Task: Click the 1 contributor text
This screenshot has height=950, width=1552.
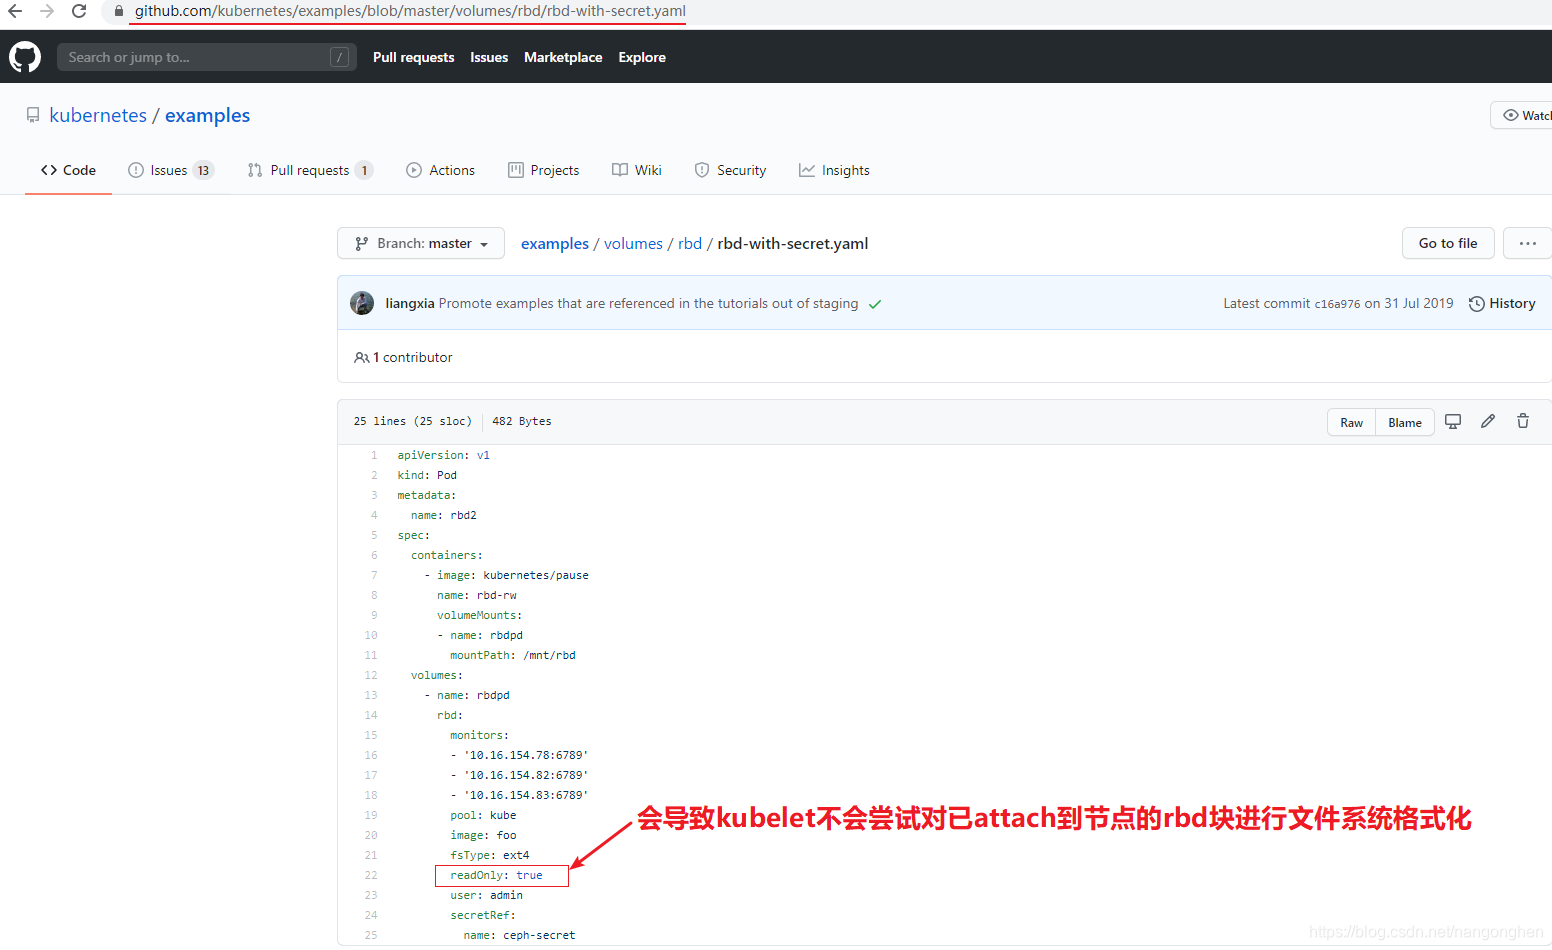Action: (412, 357)
